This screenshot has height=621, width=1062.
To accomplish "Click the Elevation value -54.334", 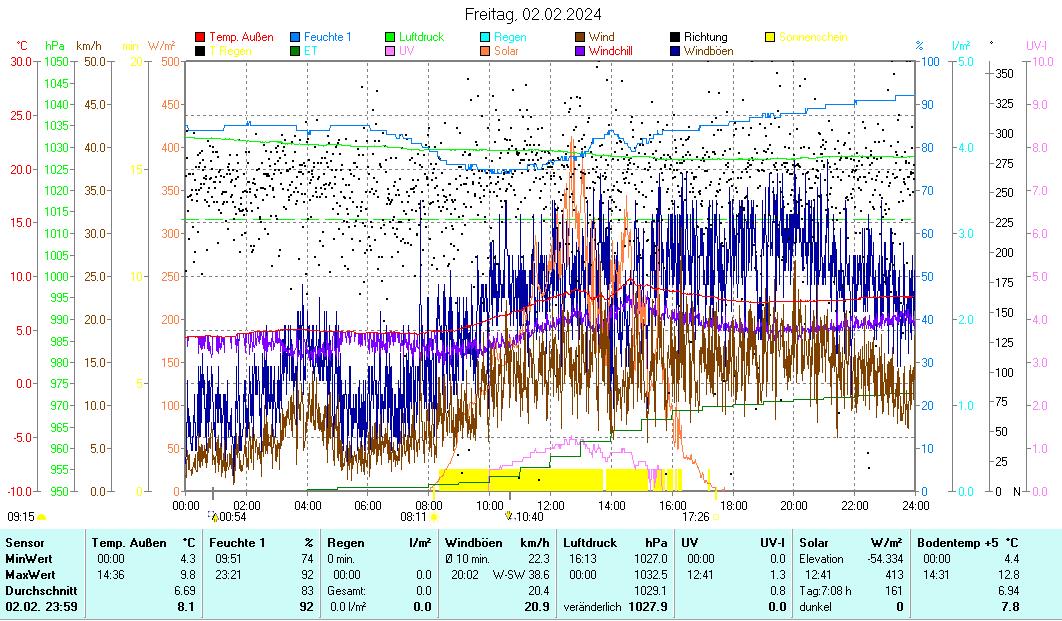I will pyautogui.click(x=885, y=559).
